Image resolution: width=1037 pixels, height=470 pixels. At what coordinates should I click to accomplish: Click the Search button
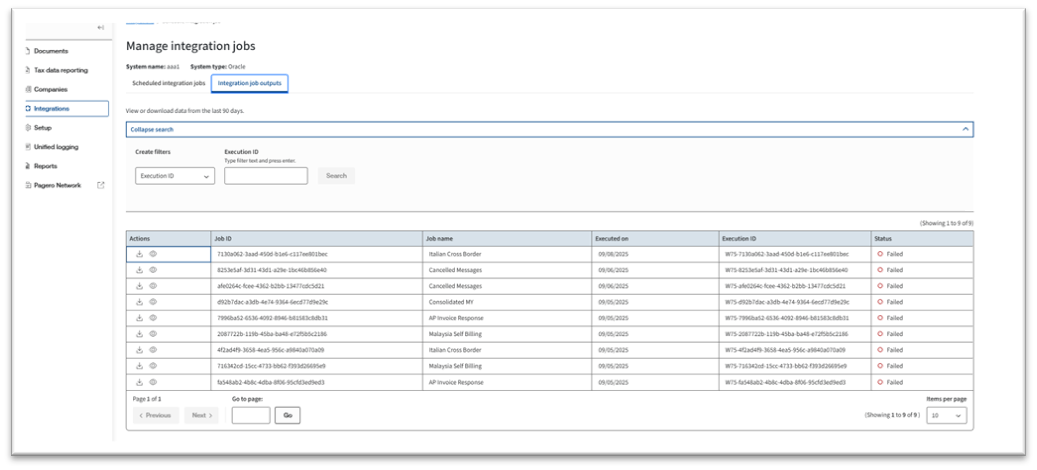click(336, 176)
